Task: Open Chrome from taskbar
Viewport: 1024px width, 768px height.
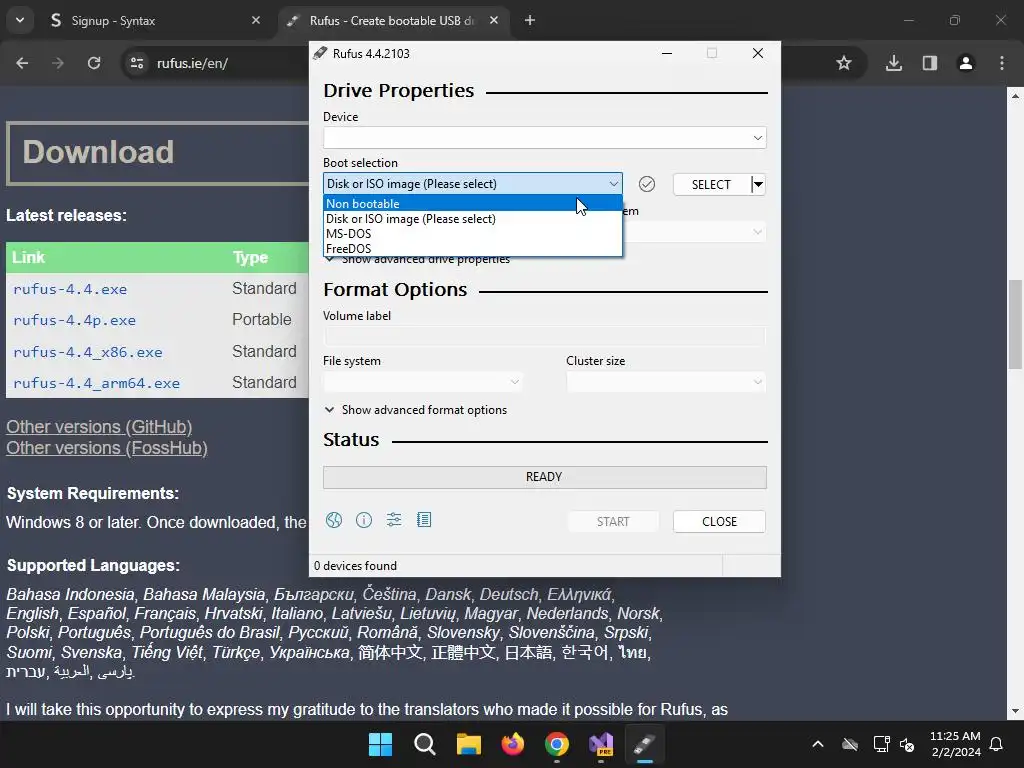Action: 556,744
